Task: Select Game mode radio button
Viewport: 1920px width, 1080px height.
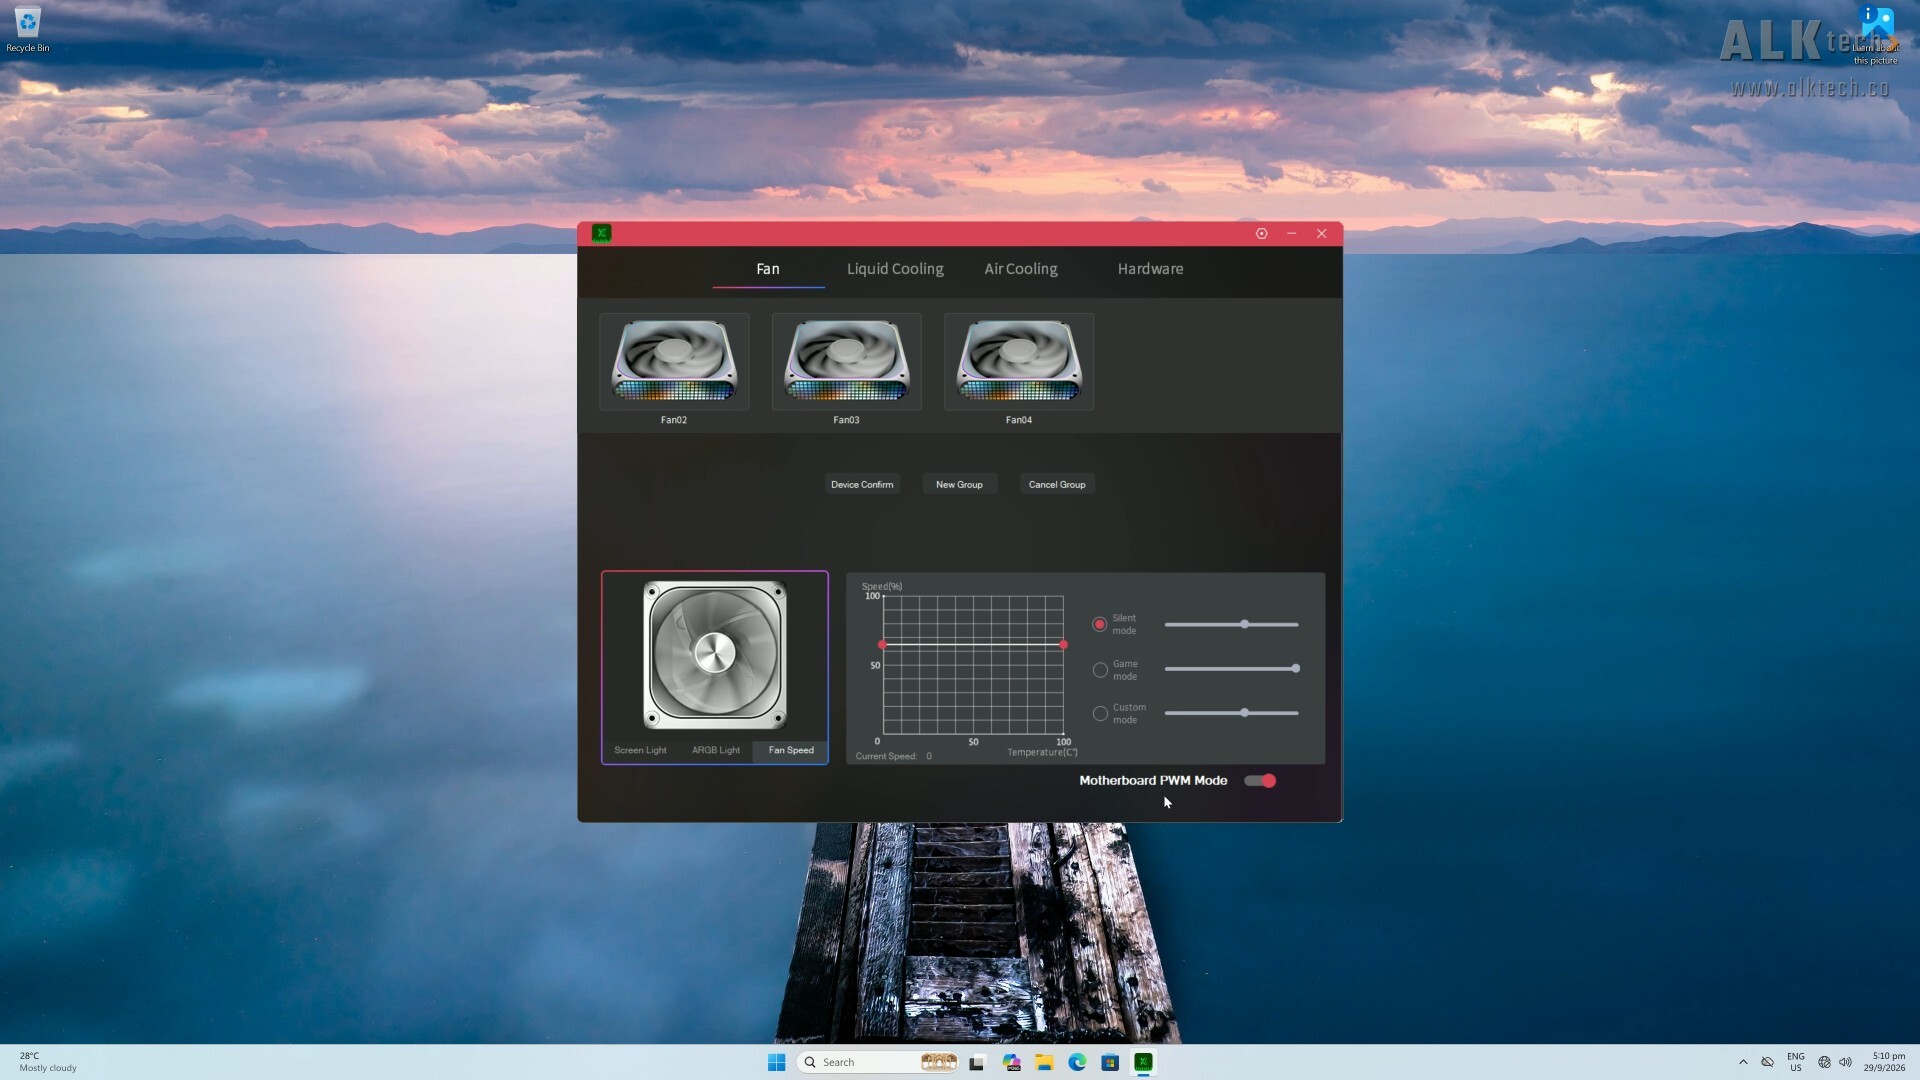Action: tap(1100, 670)
